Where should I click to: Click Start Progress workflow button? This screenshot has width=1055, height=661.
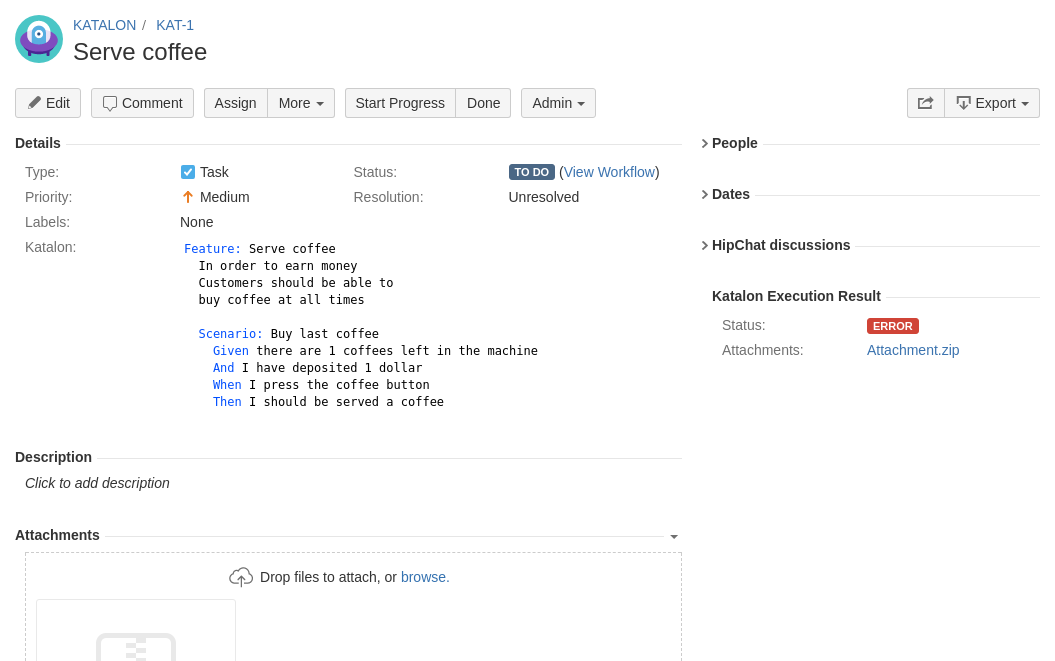[400, 103]
